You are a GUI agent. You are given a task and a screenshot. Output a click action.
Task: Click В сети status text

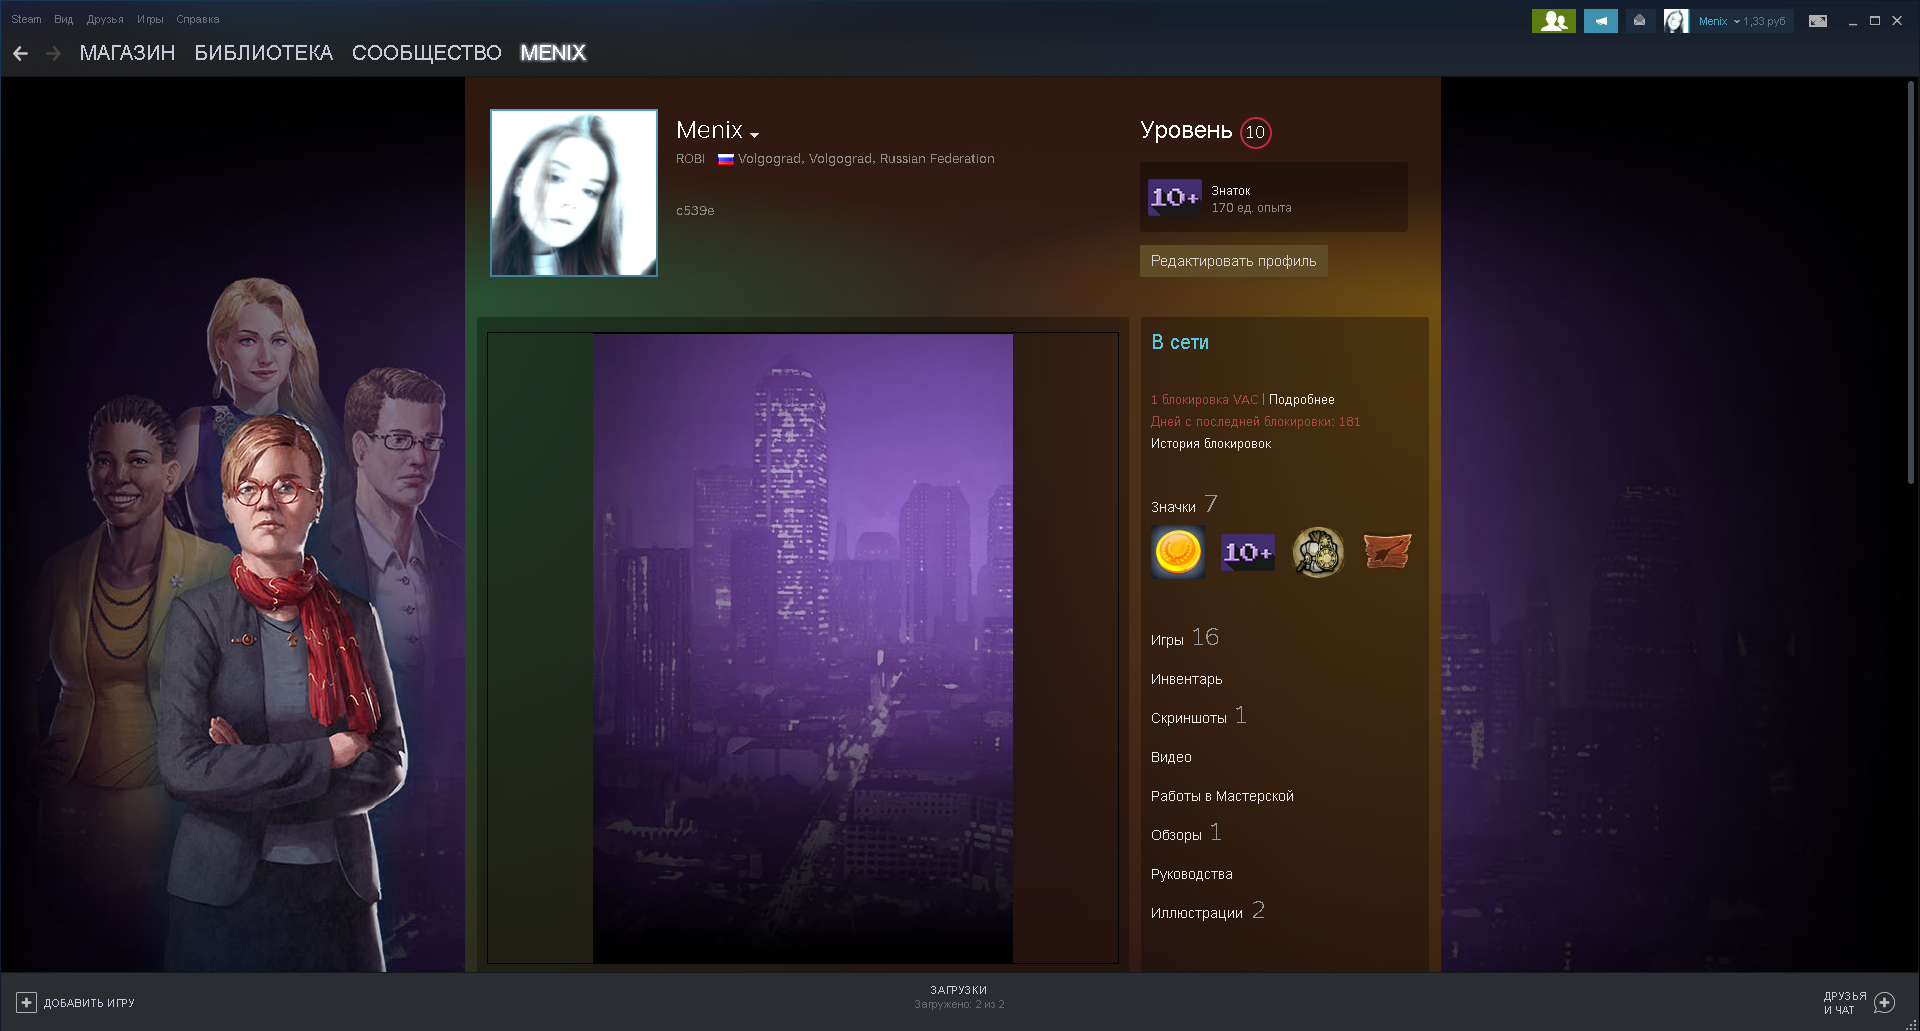pyautogui.click(x=1180, y=342)
